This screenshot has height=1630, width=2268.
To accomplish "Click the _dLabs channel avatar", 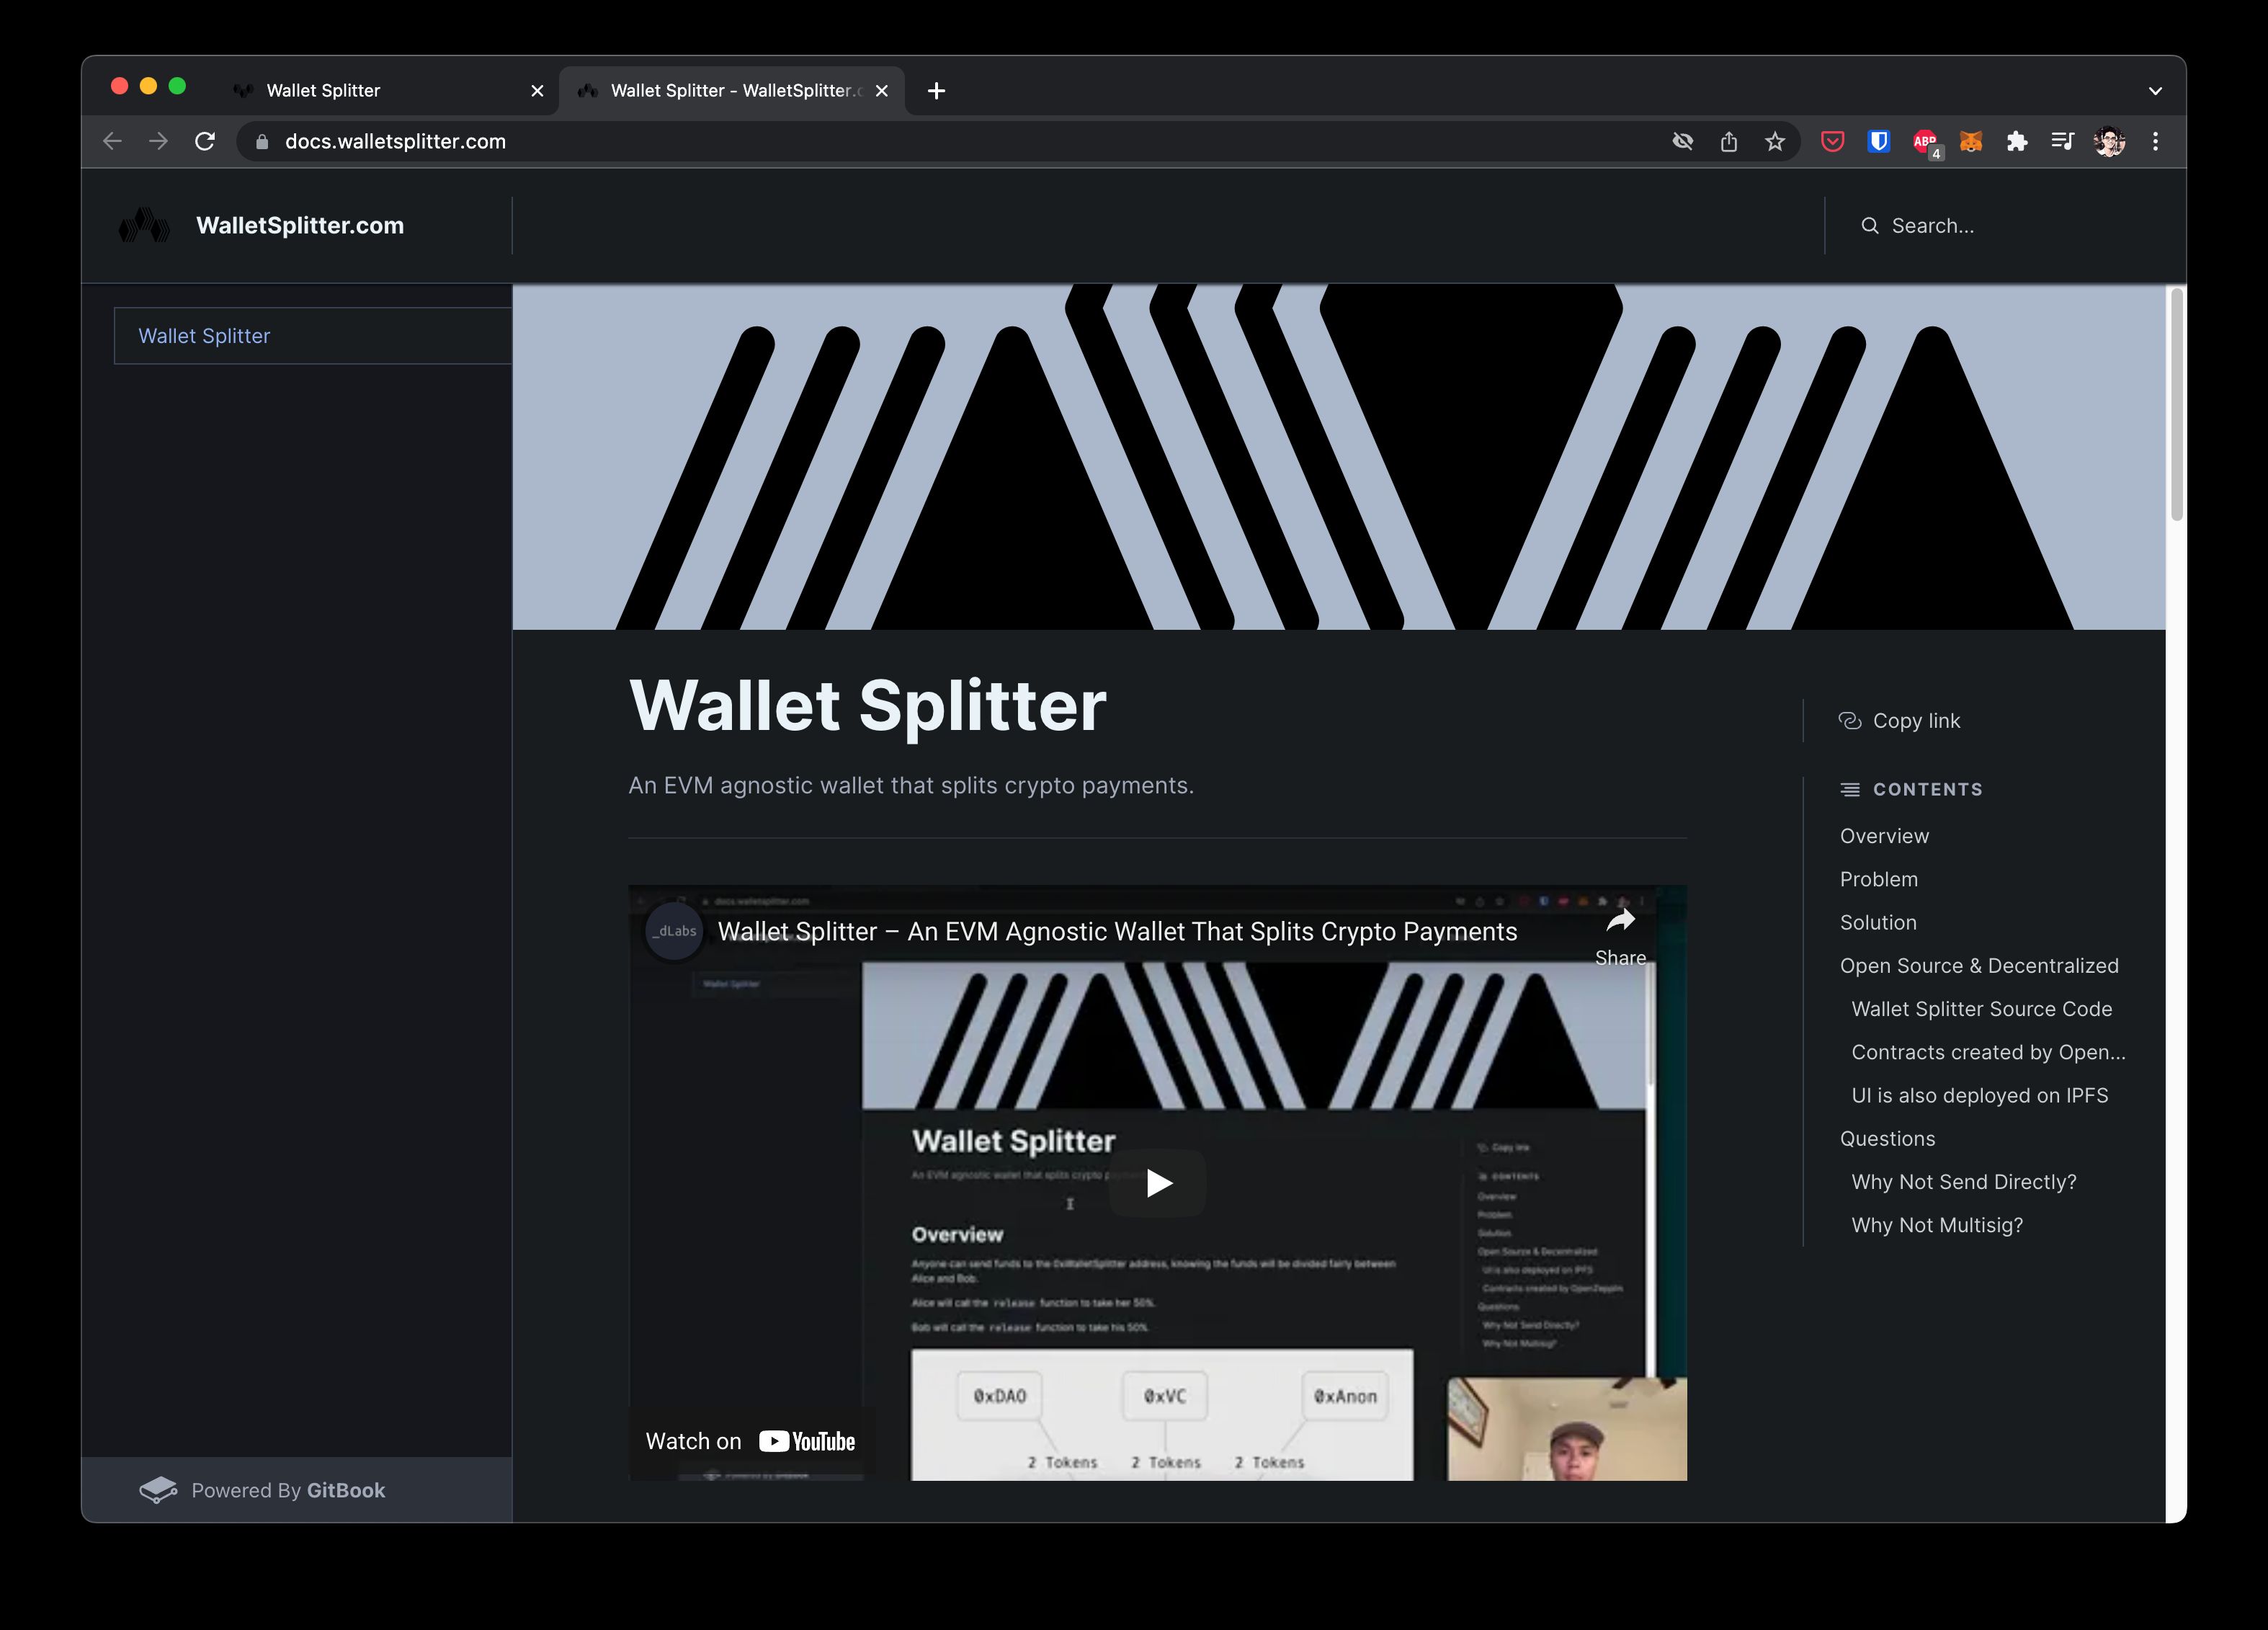I will pos(675,931).
